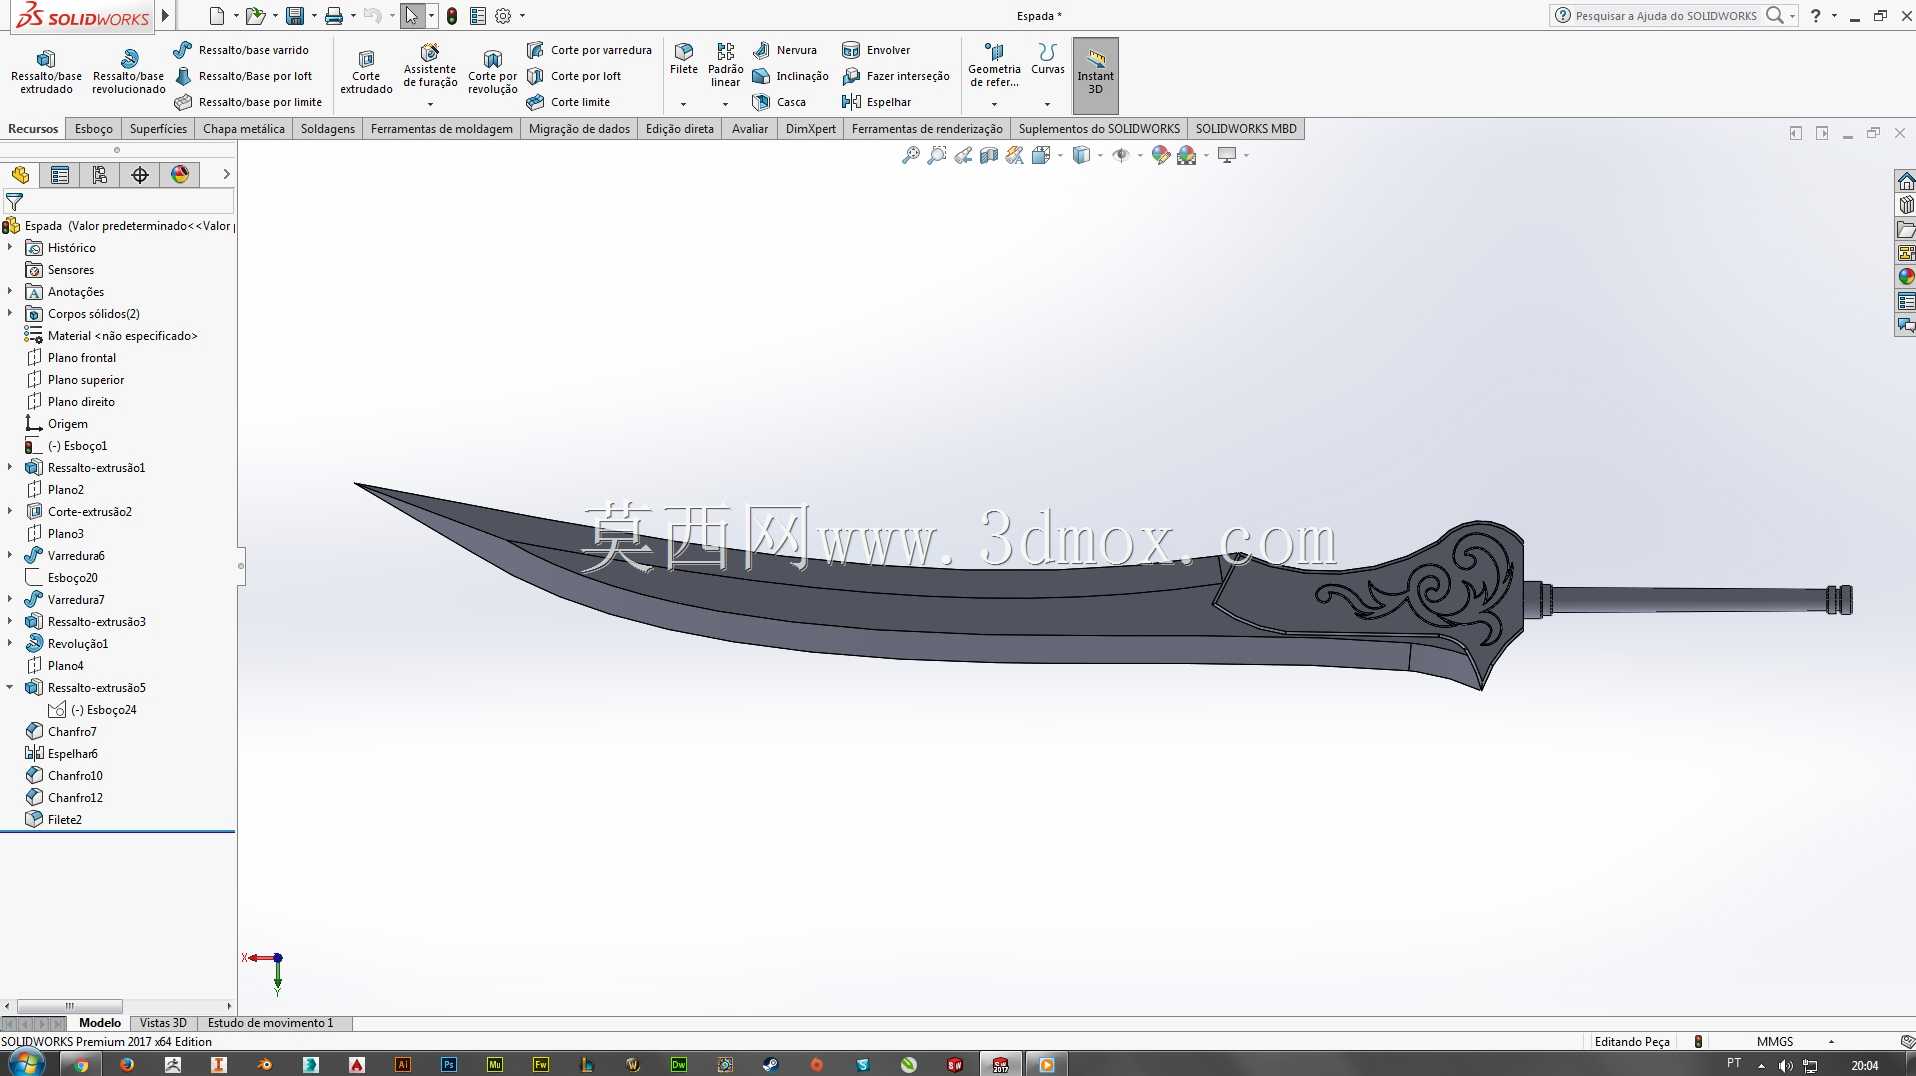Expand the Anotações tree node
Screen dimensions: 1916x1076
pyautogui.click(x=10, y=291)
